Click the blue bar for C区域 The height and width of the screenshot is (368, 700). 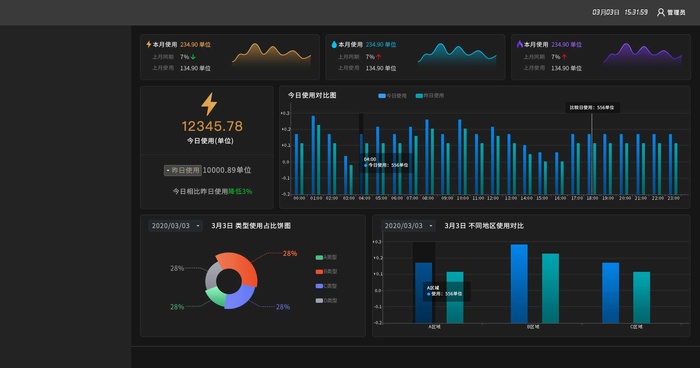click(x=611, y=293)
